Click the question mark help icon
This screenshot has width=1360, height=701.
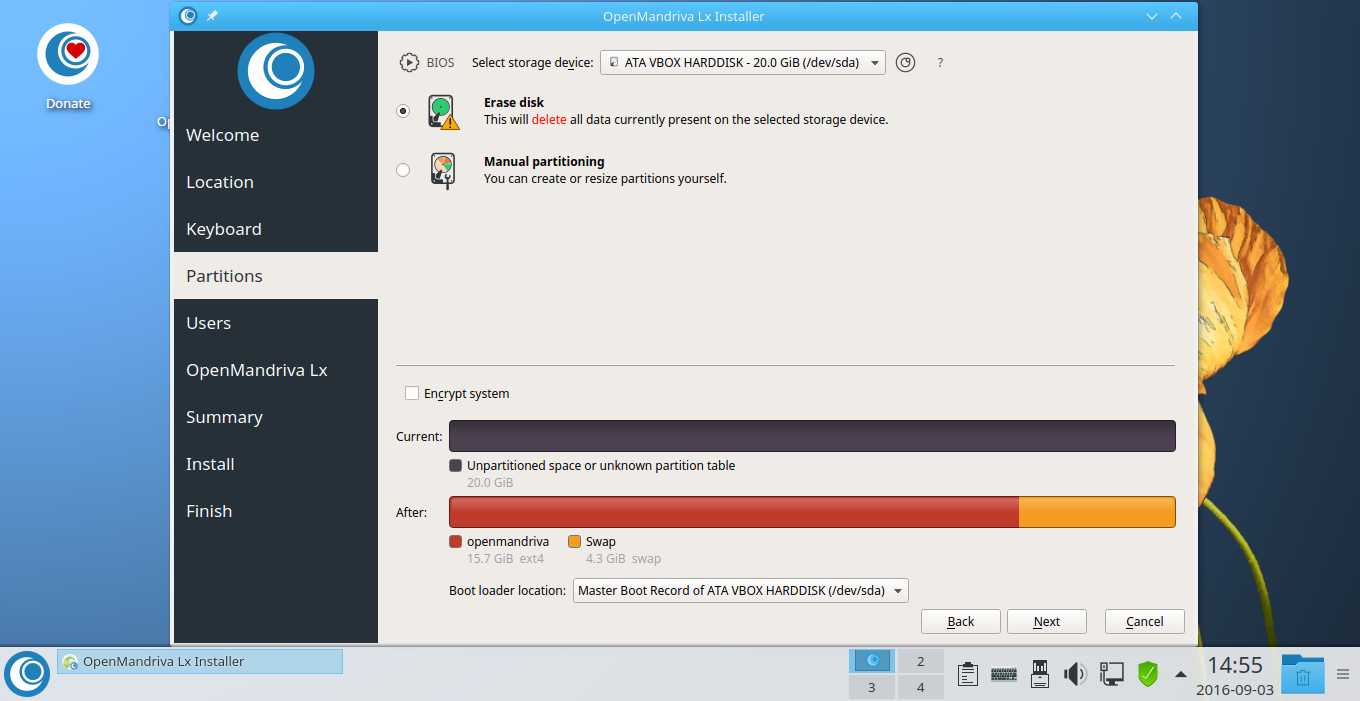940,63
